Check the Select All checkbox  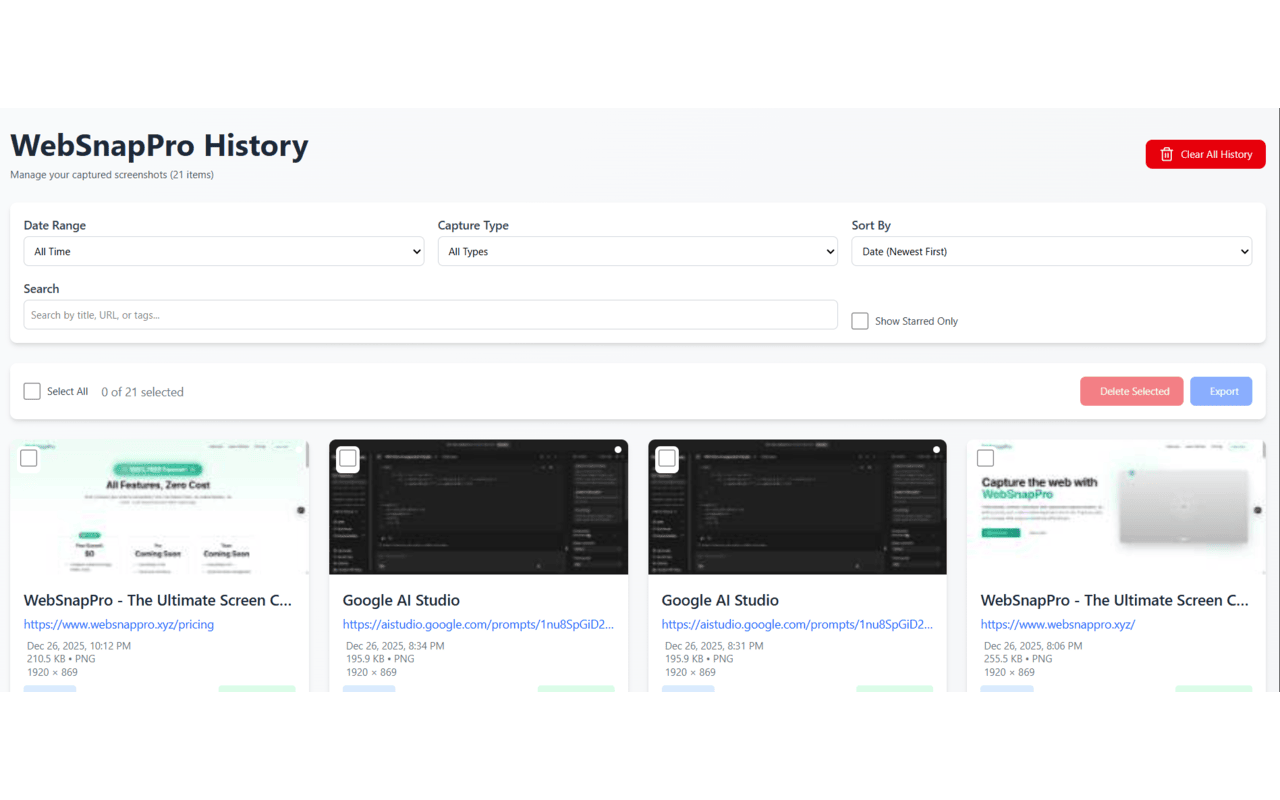tap(31, 391)
